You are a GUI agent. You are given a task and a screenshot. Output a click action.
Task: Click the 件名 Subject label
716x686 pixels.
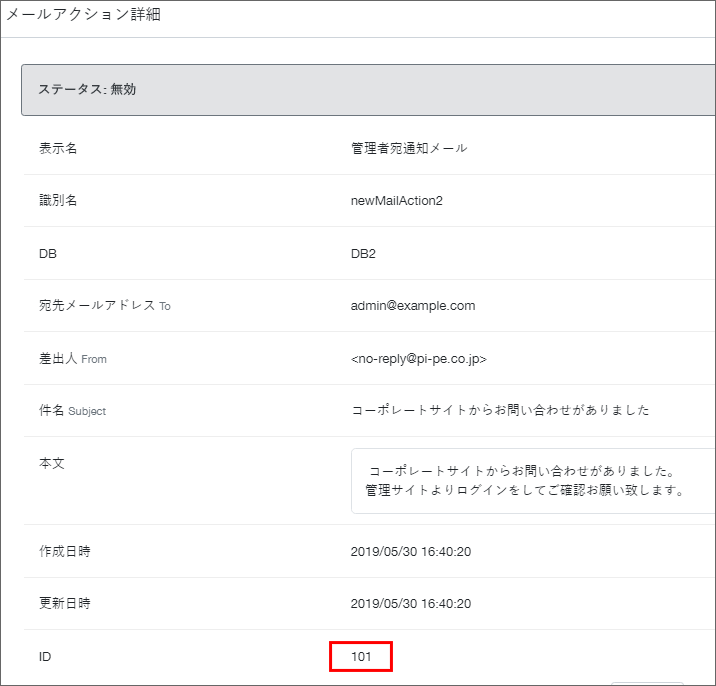coord(72,411)
